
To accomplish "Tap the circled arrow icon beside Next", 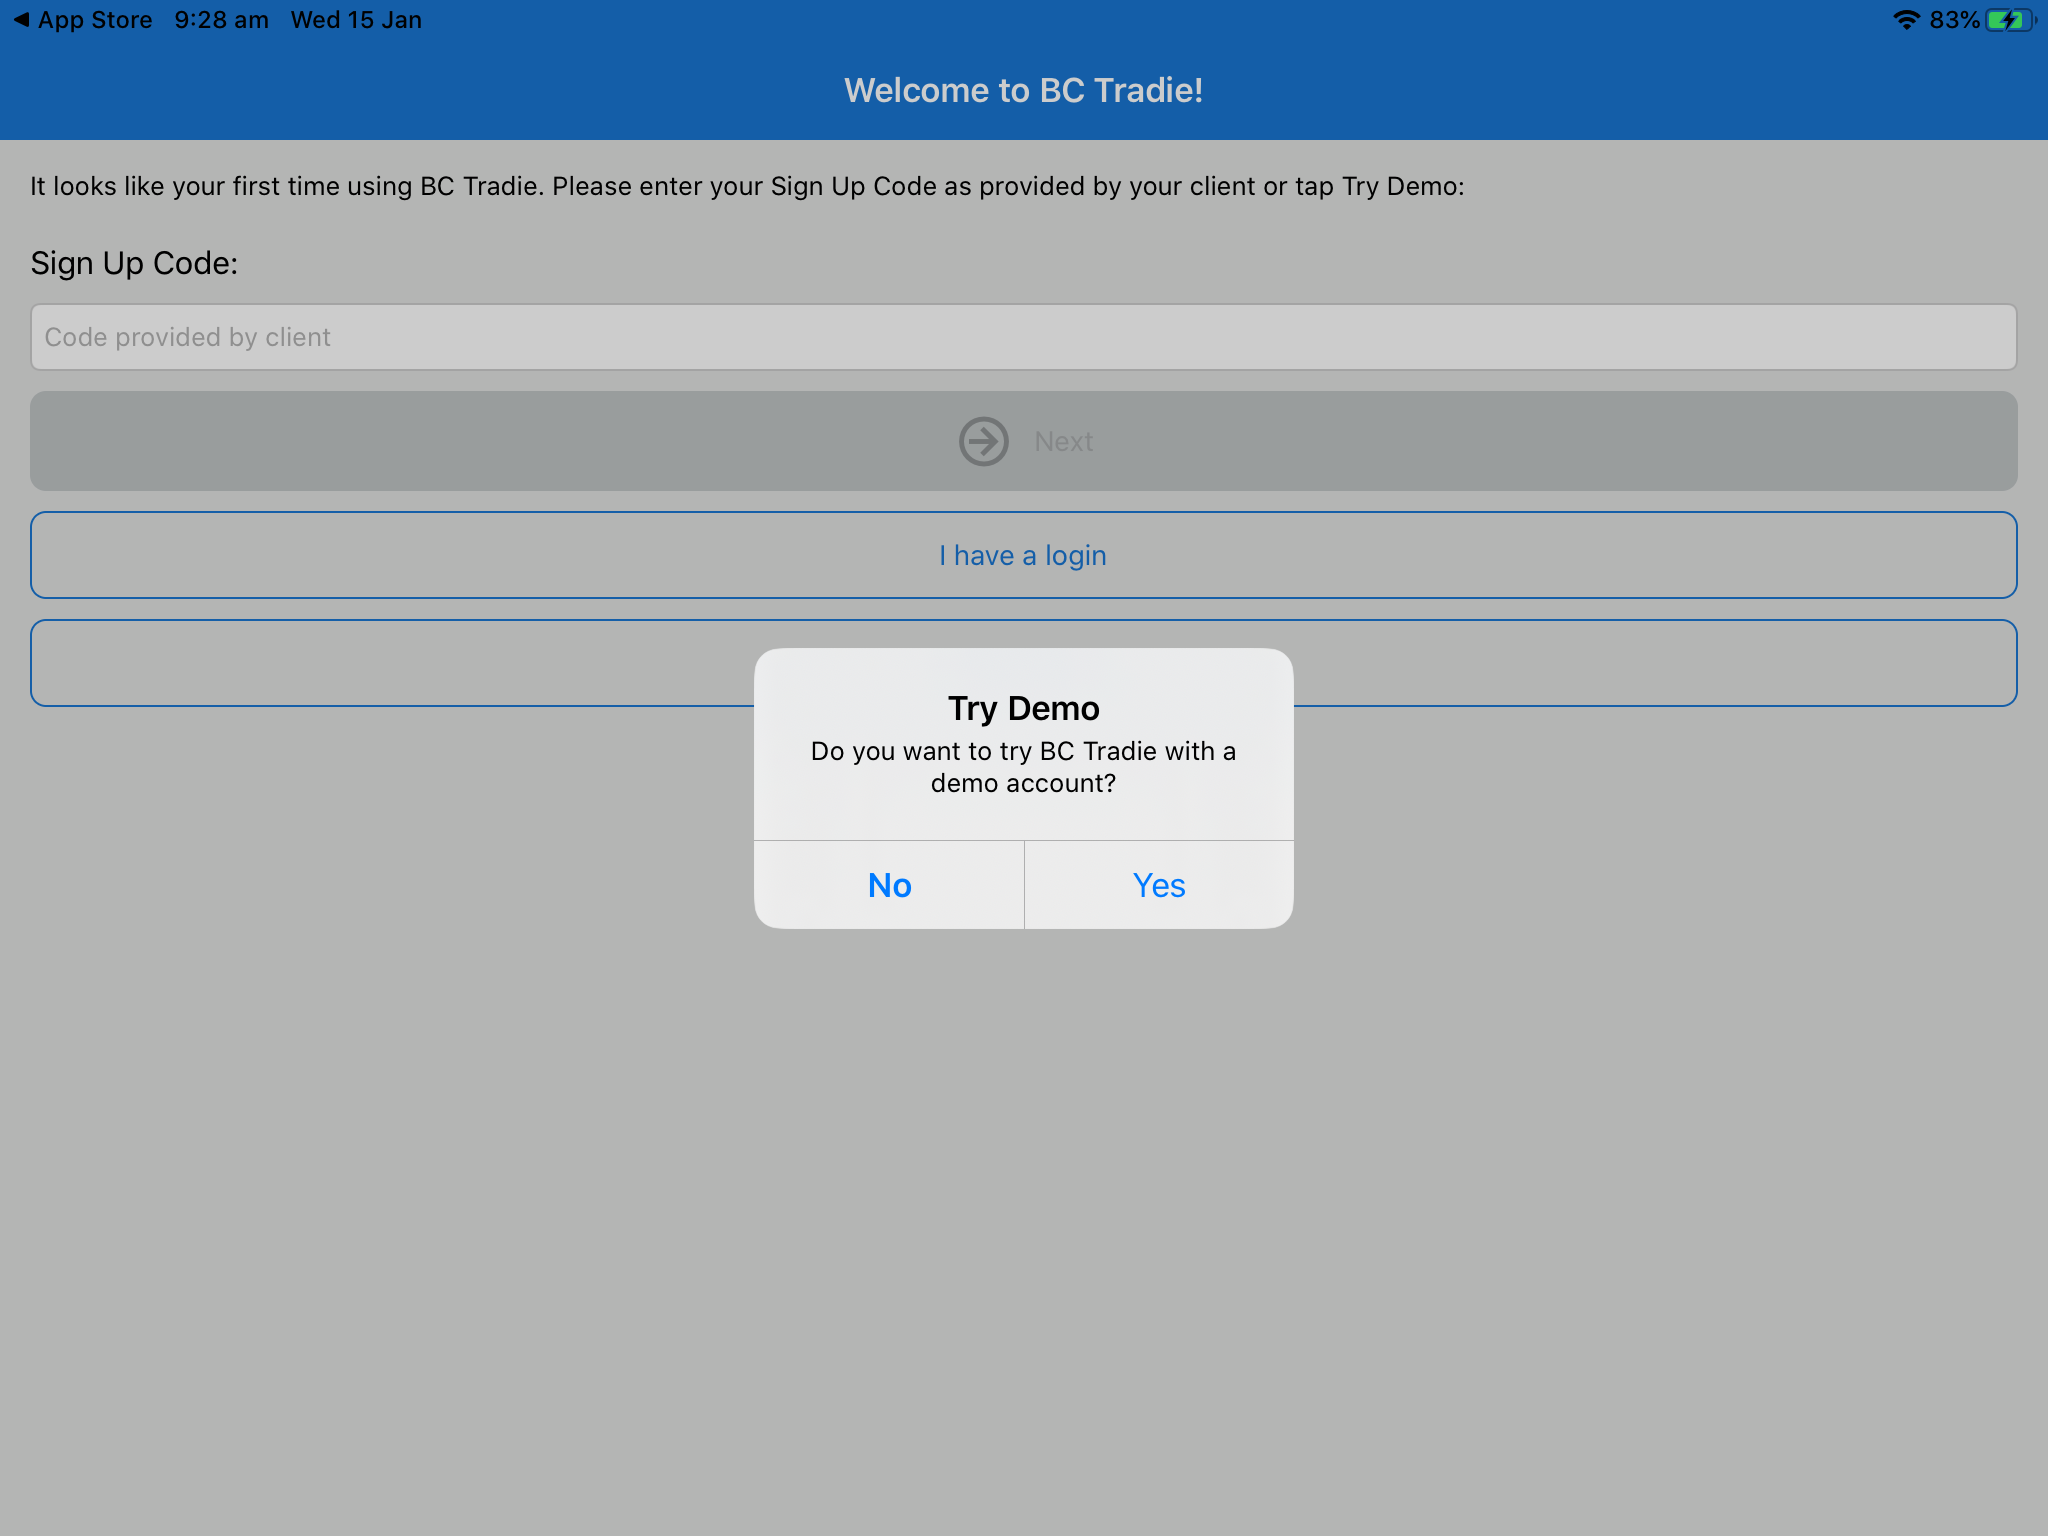I will pyautogui.click(x=984, y=441).
